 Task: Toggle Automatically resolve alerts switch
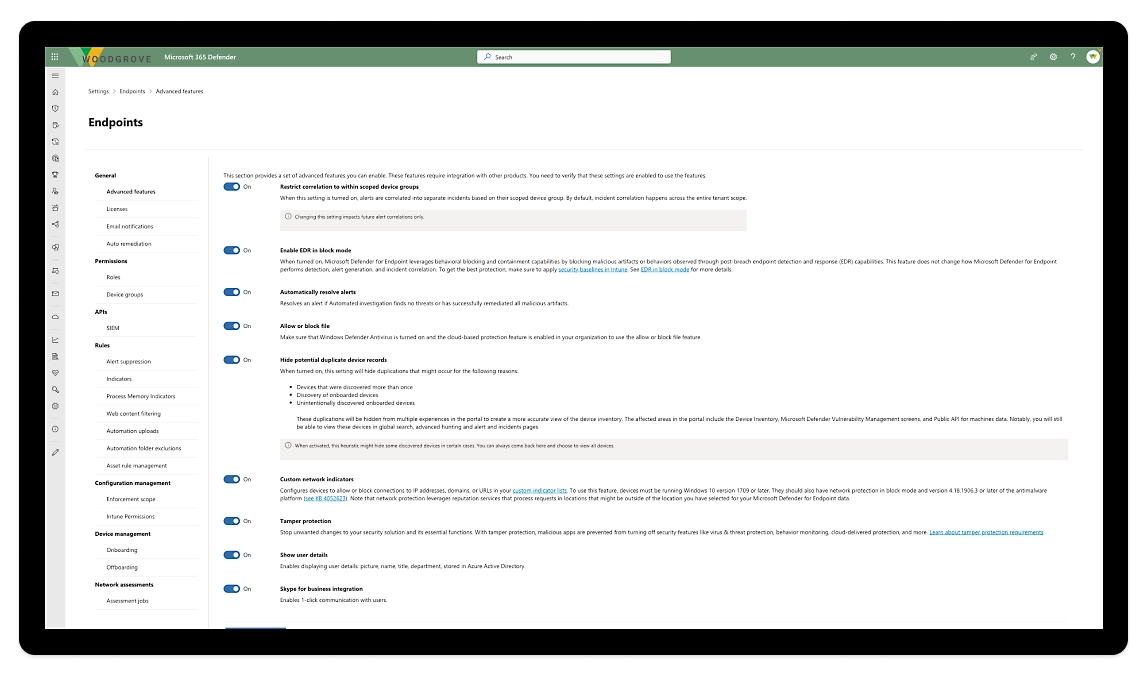(232, 292)
